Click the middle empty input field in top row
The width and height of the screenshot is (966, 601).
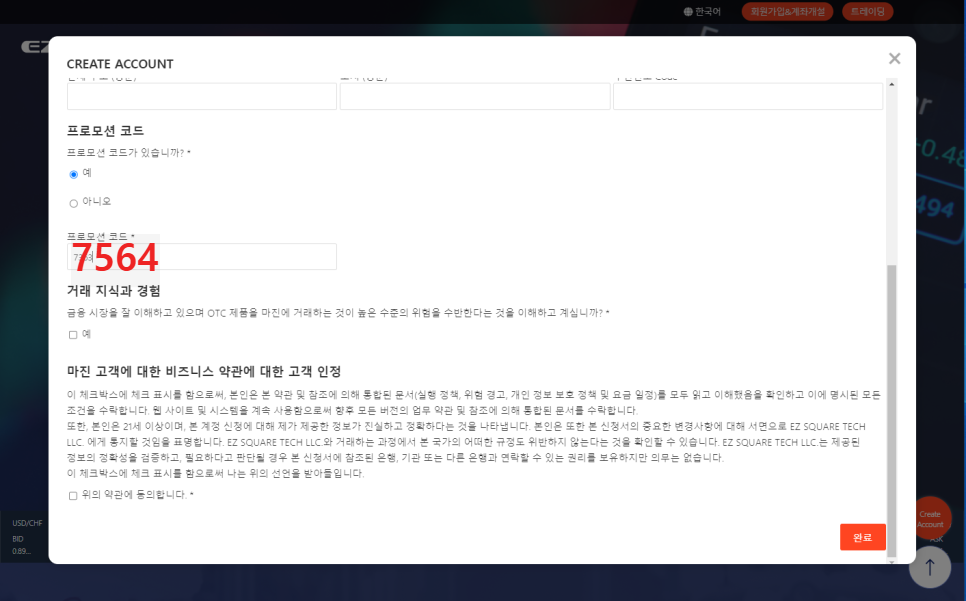pyautogui.click(x=475, y=97)
